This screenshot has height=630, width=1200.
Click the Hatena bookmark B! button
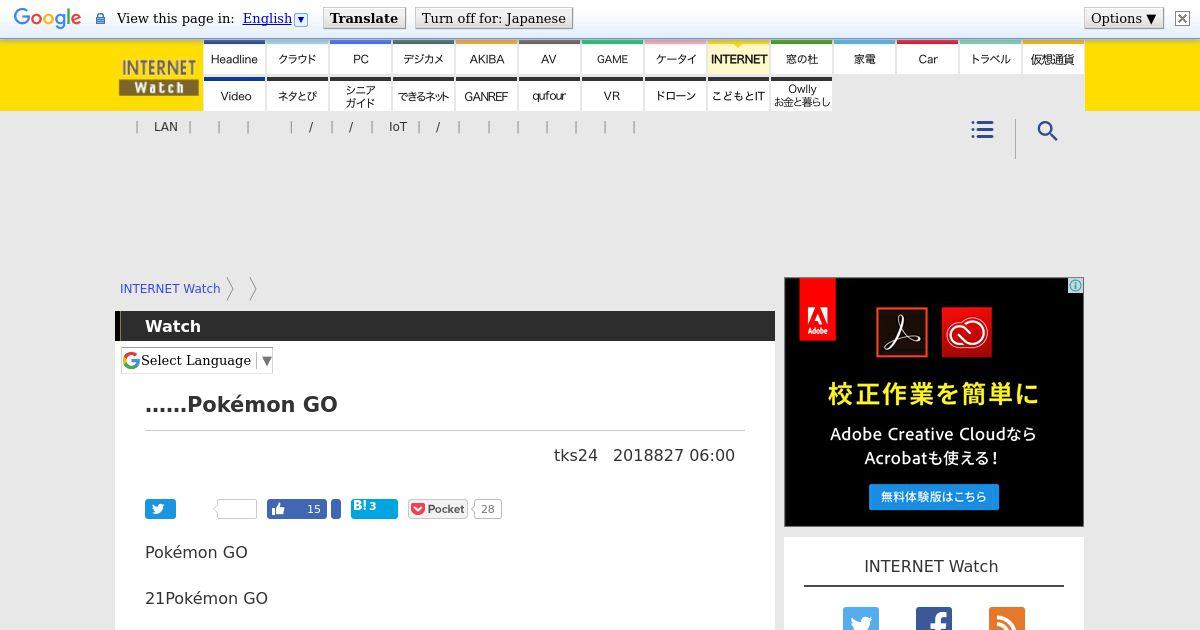click(x=374, y=508)
